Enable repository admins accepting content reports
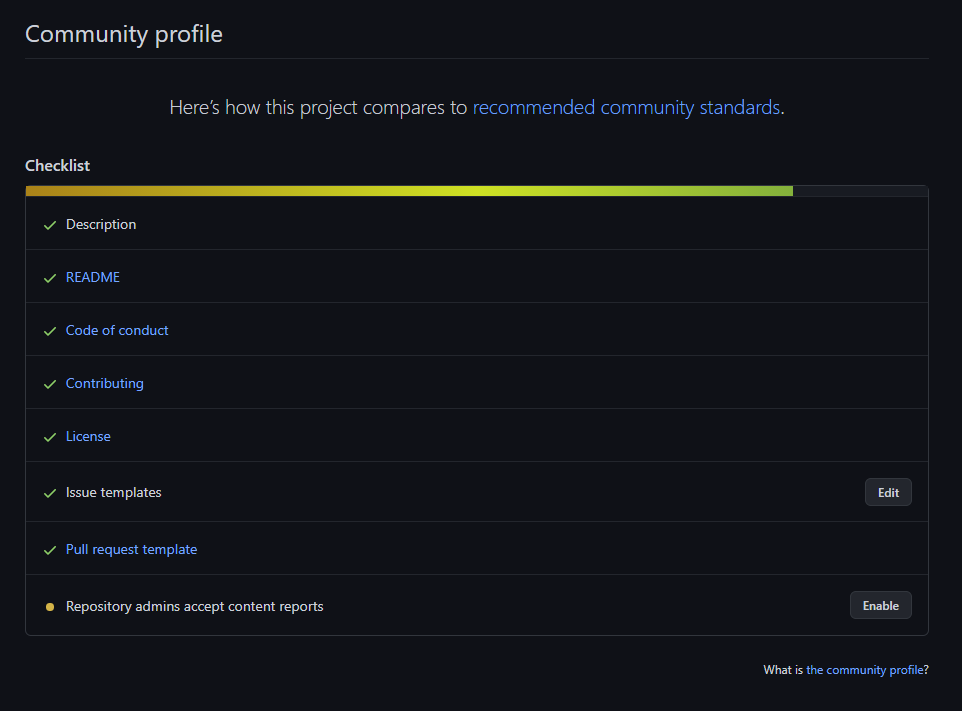Screen dimensions: 962x711 pos(880,605)
